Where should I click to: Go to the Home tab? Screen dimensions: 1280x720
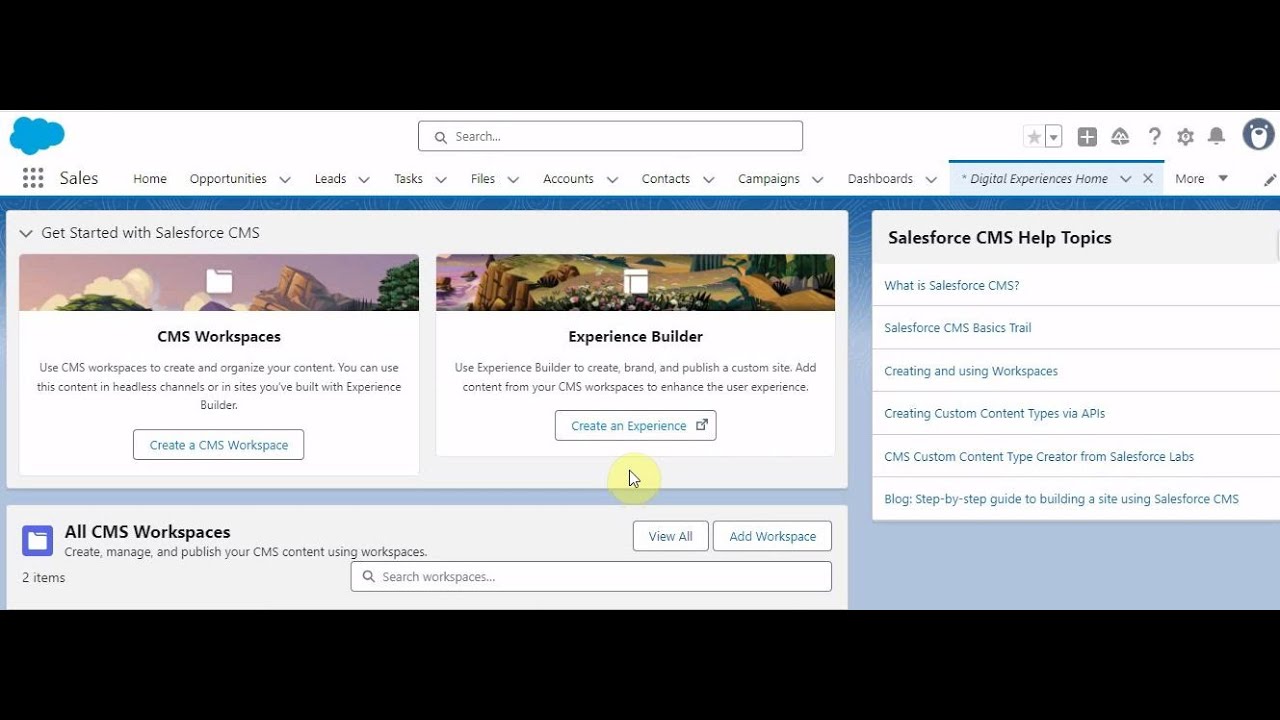tap(150, 179)
